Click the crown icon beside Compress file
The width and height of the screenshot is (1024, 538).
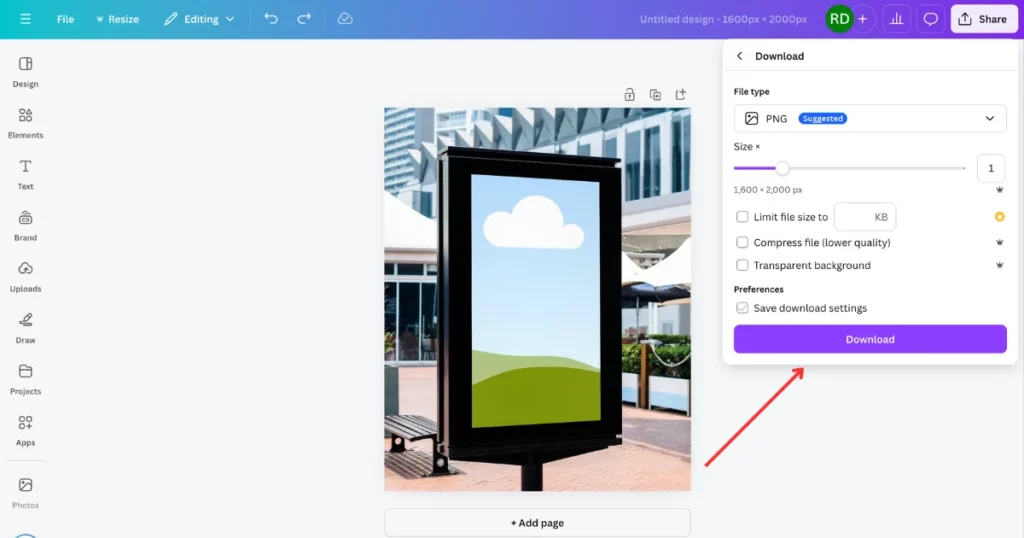coord(999,242)
